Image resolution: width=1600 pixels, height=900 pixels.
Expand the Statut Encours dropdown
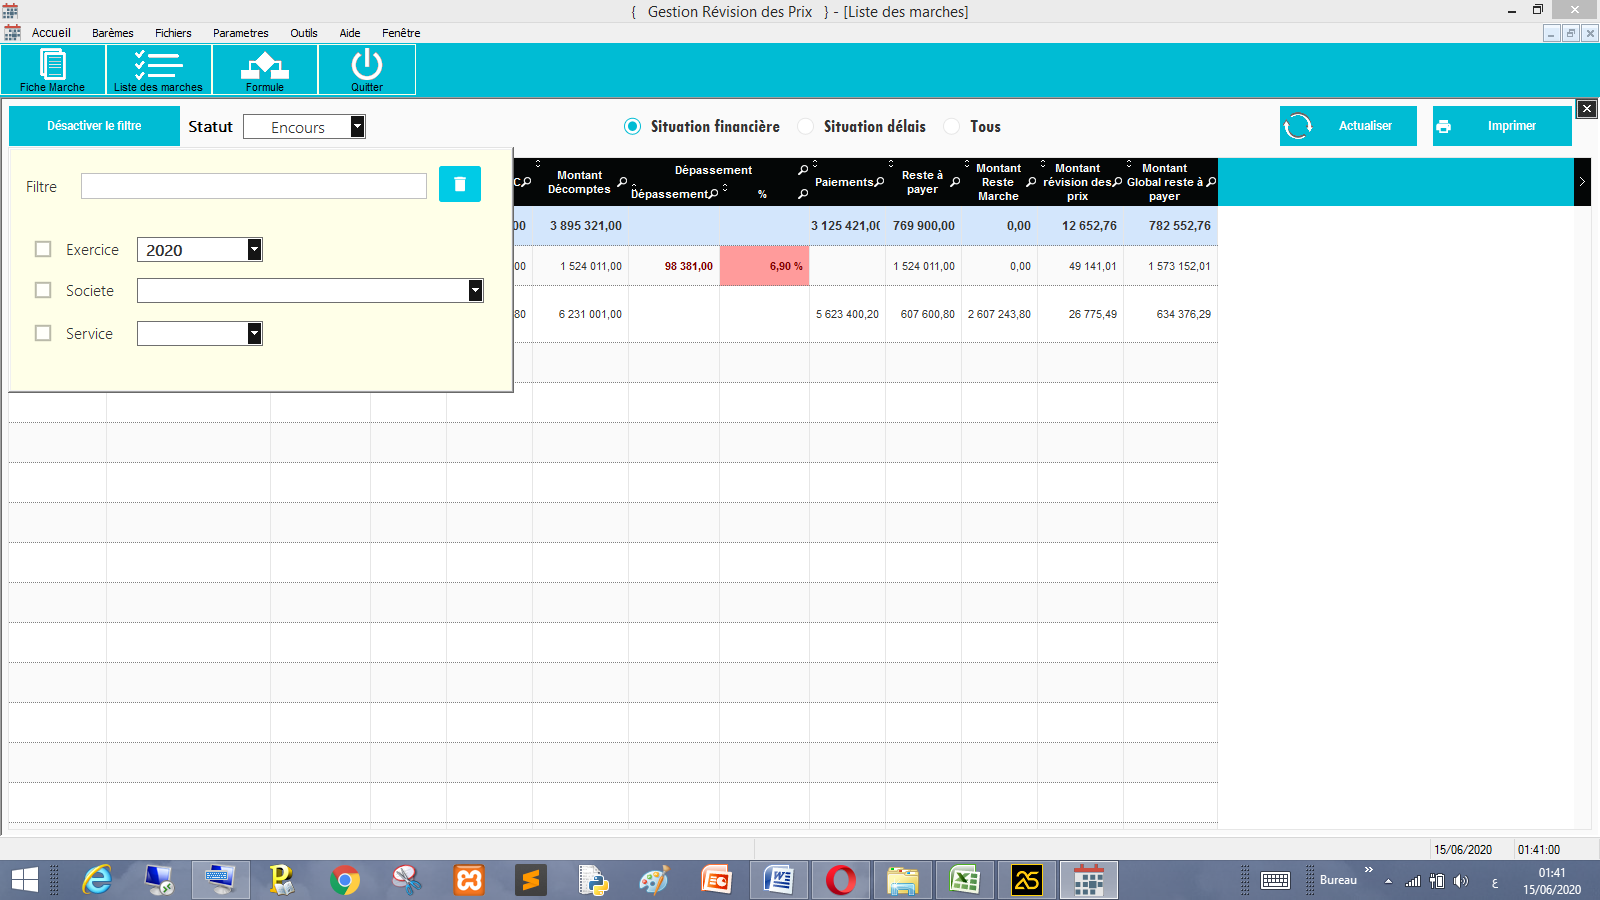point(357,127)
